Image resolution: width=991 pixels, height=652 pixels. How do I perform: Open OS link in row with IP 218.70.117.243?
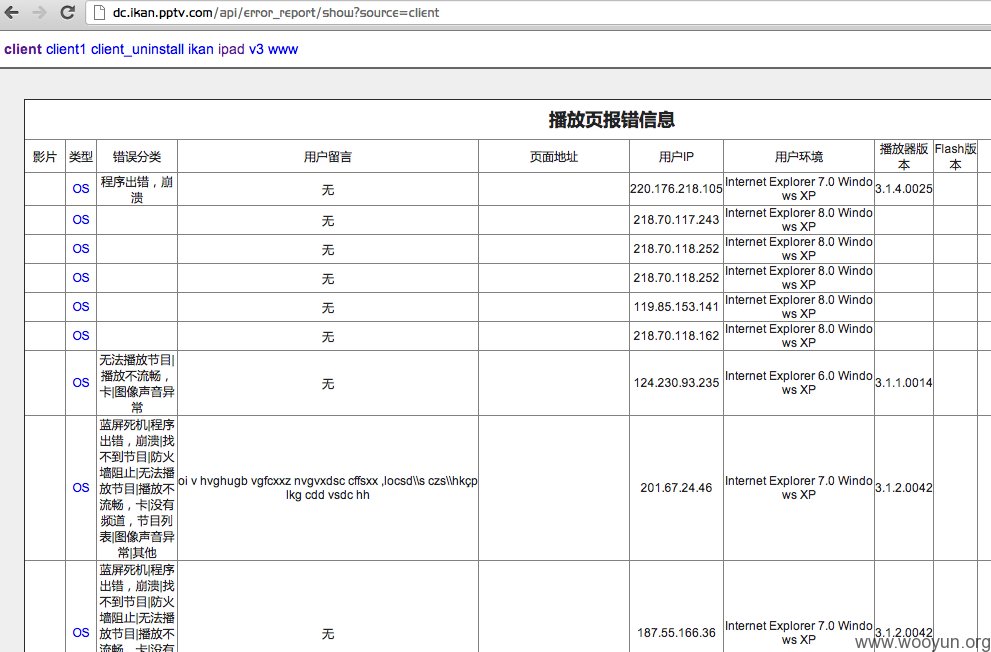81,219
